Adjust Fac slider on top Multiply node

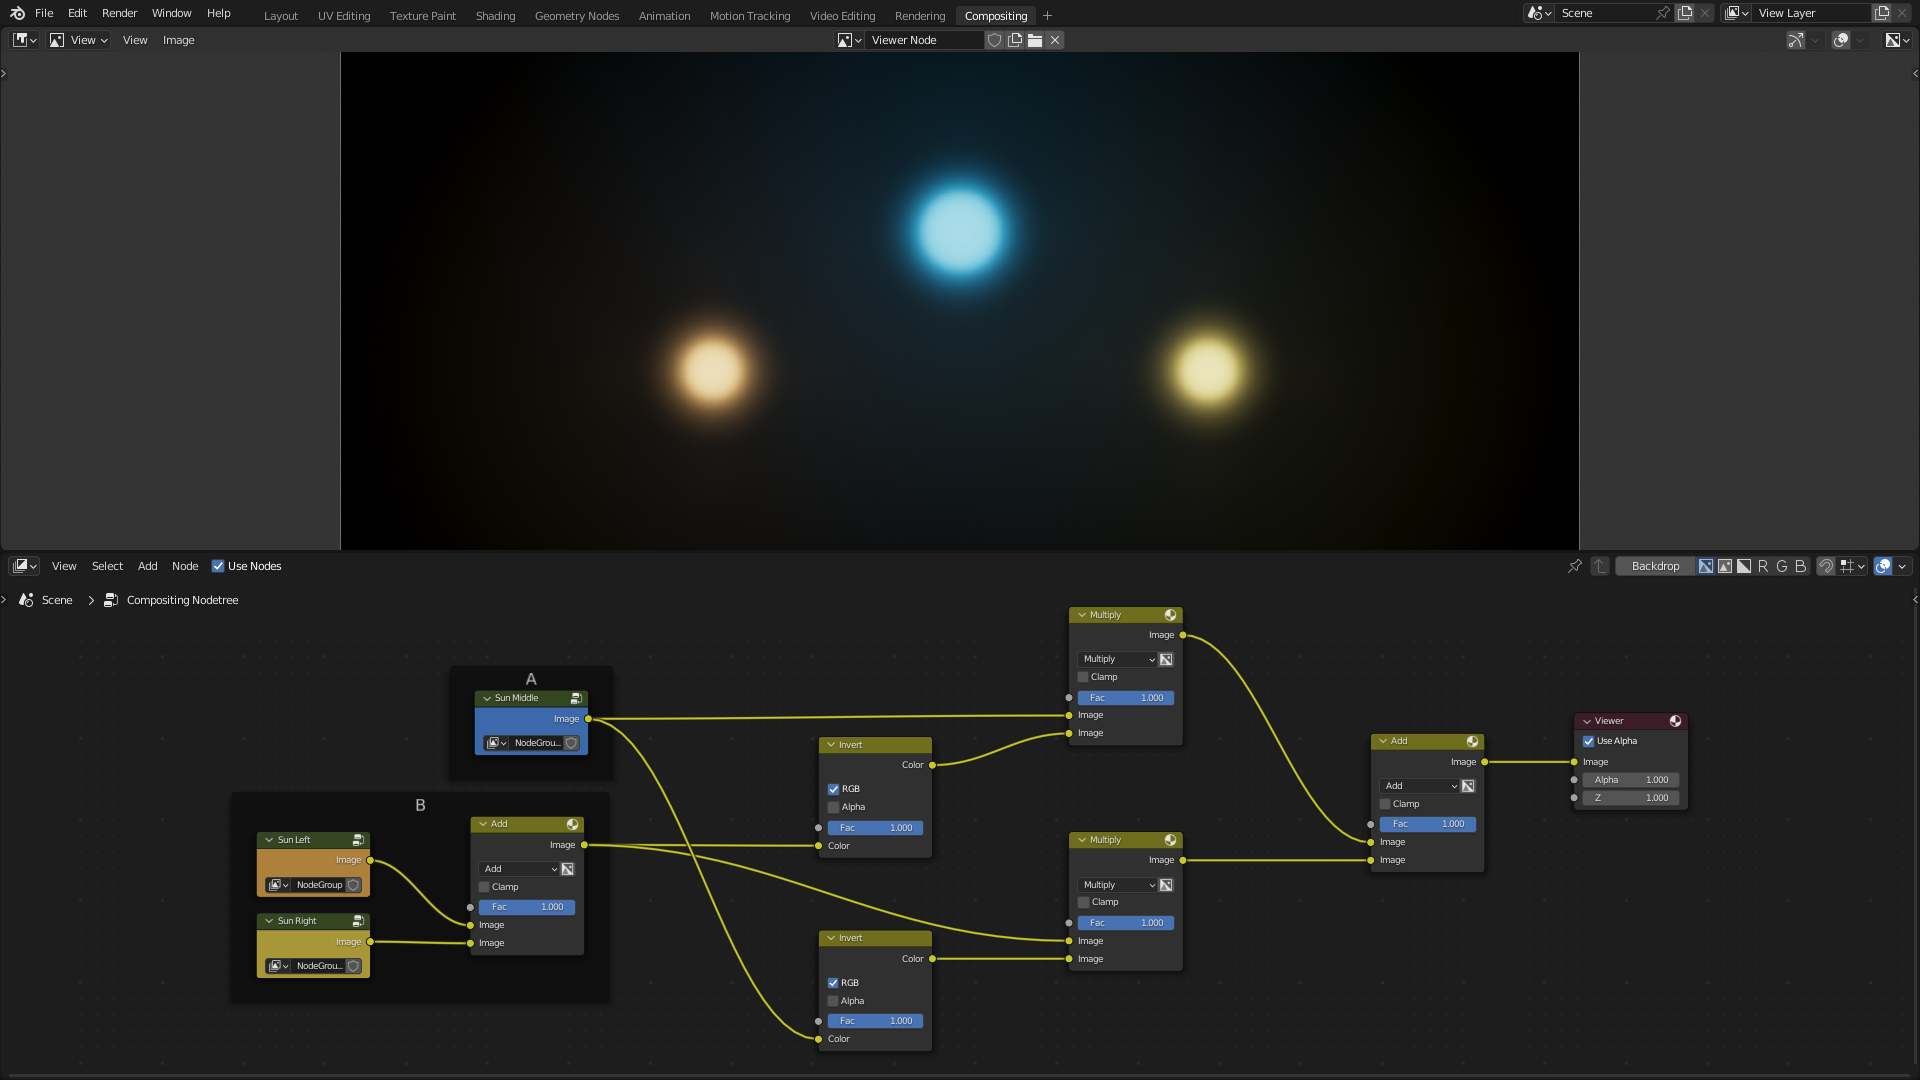pos(1125,698)
